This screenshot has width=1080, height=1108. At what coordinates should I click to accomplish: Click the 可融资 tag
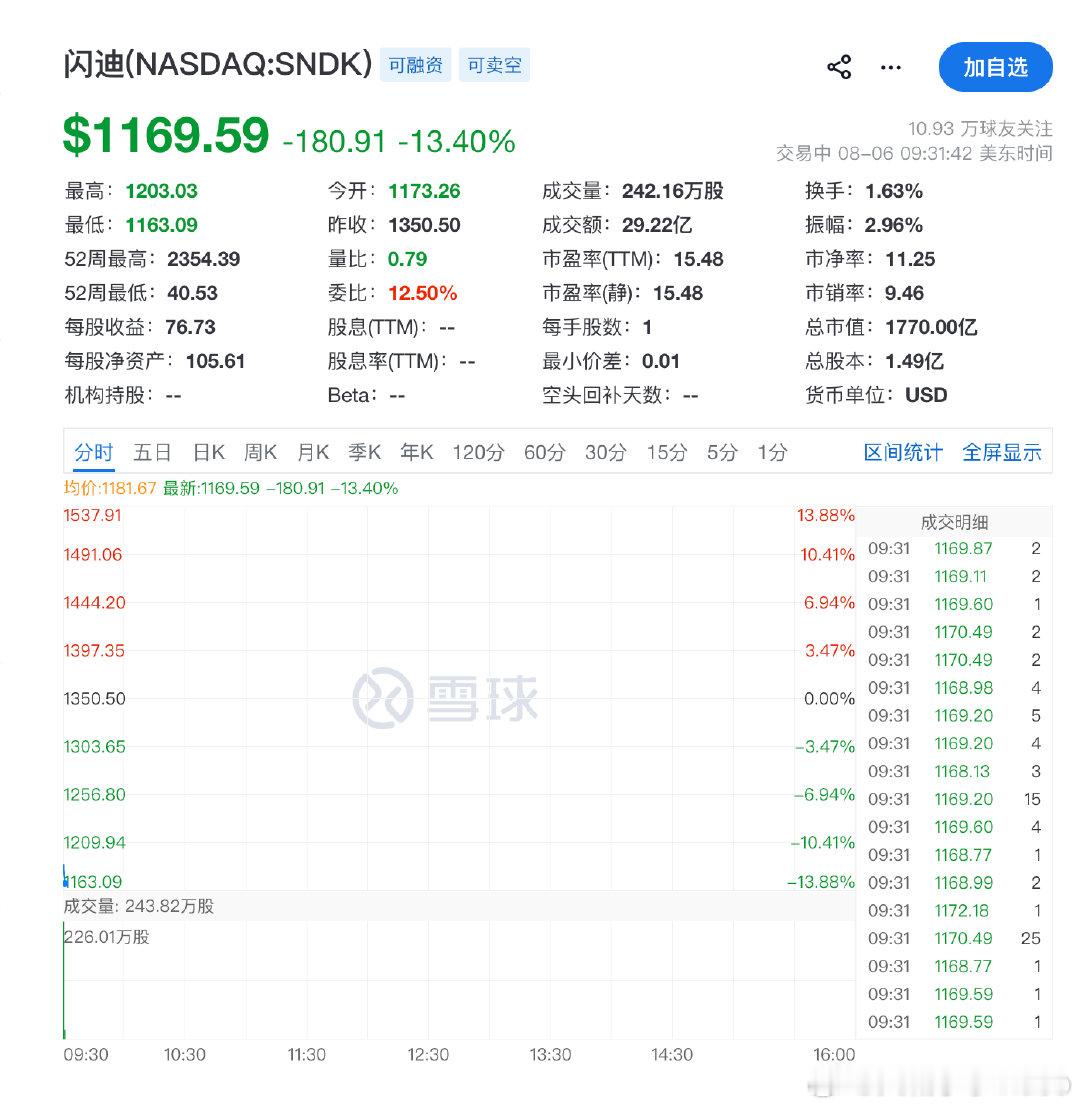pos(416,65)
